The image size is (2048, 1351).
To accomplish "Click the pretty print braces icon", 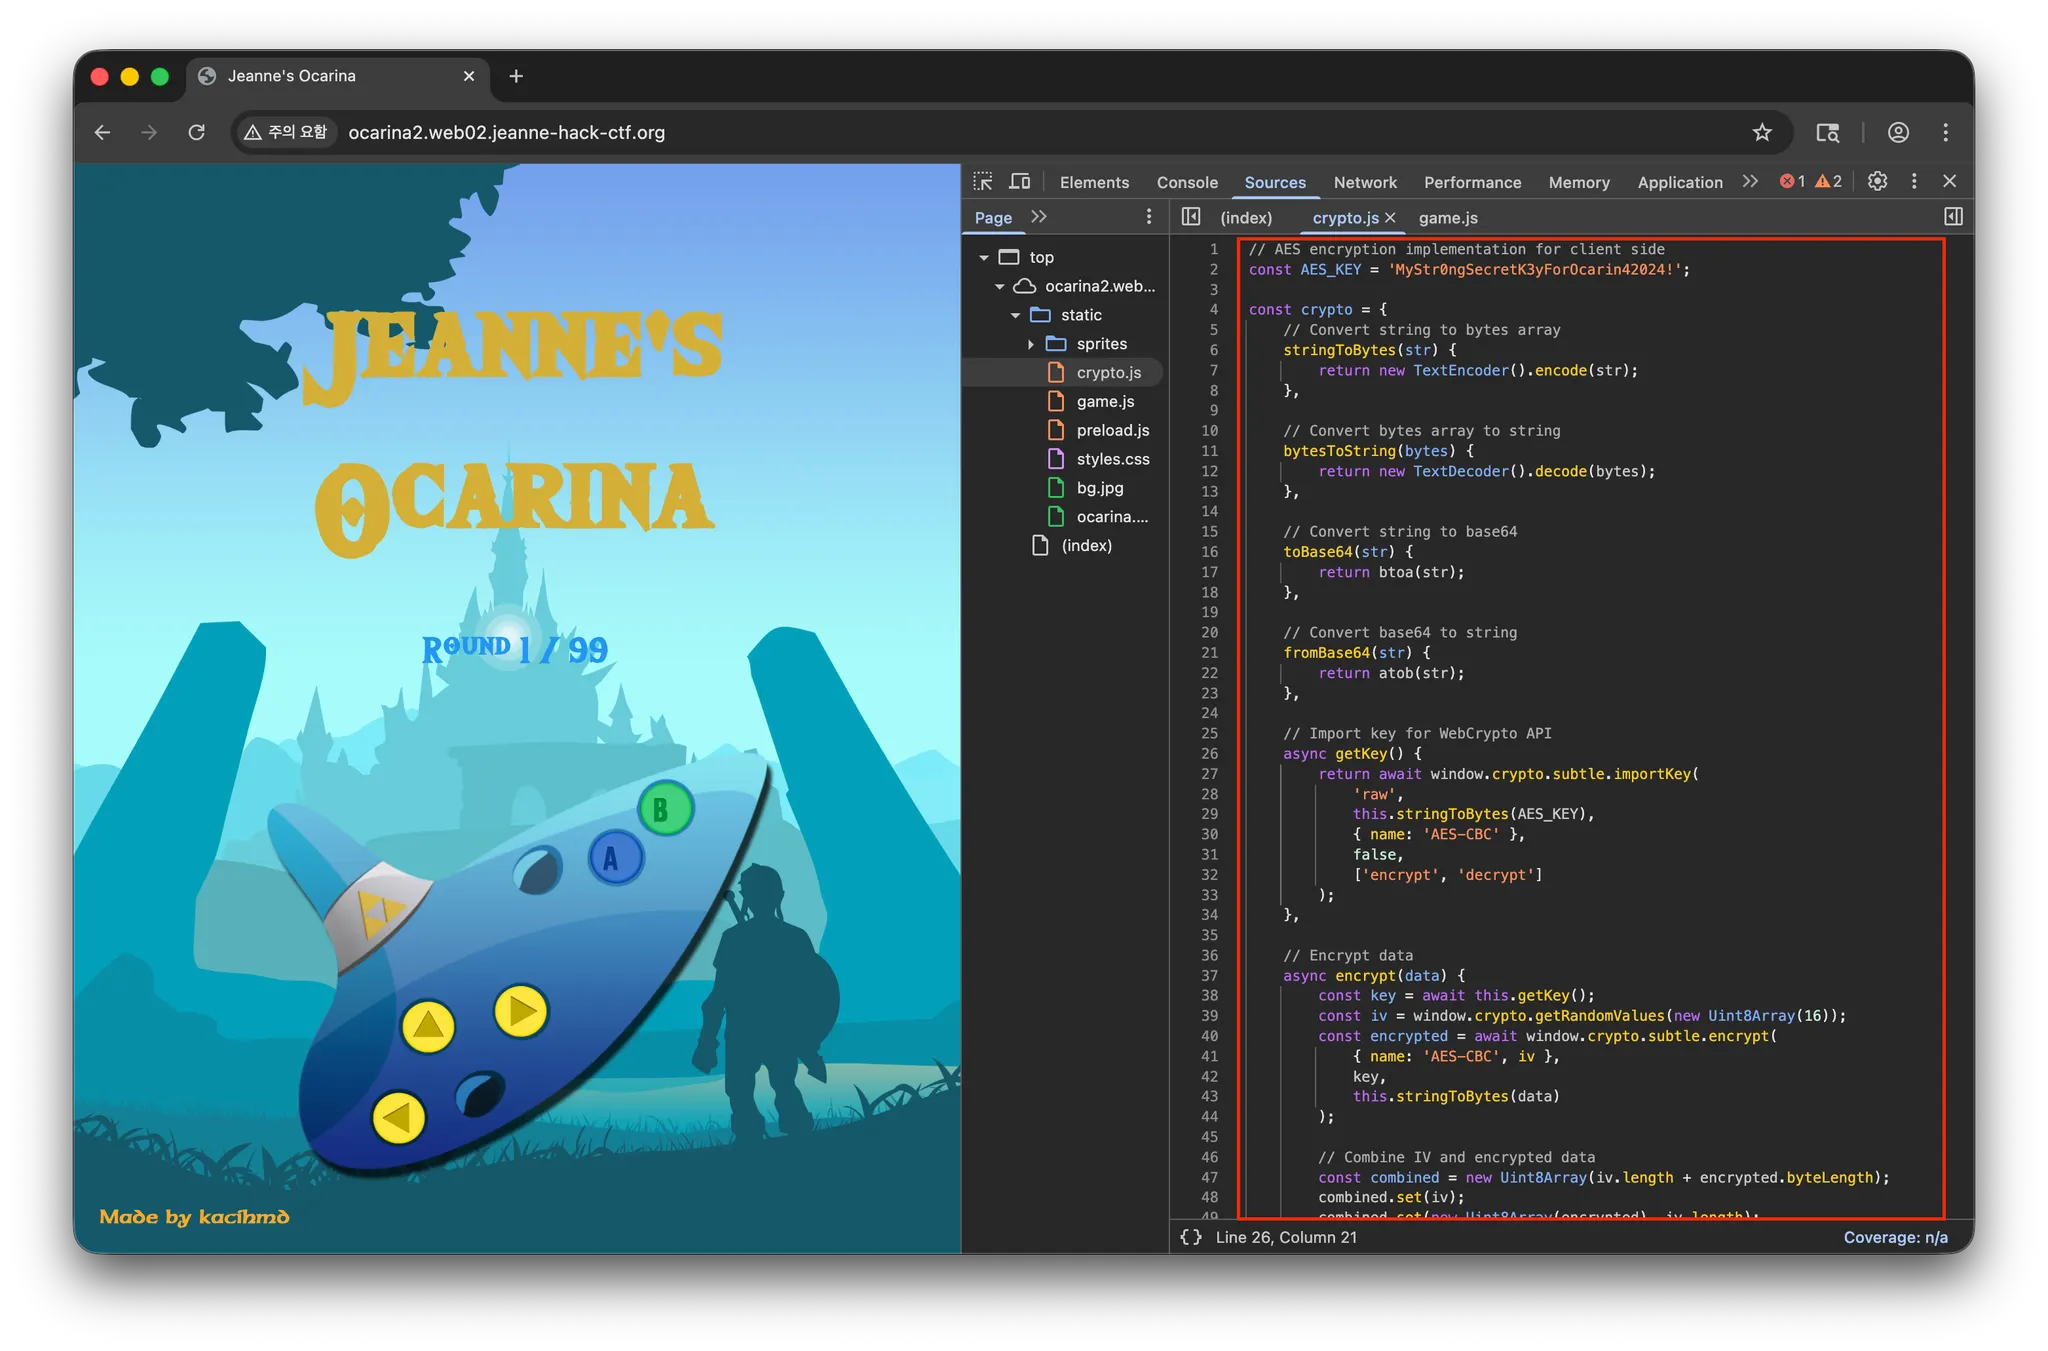I will point(1190,1237).
